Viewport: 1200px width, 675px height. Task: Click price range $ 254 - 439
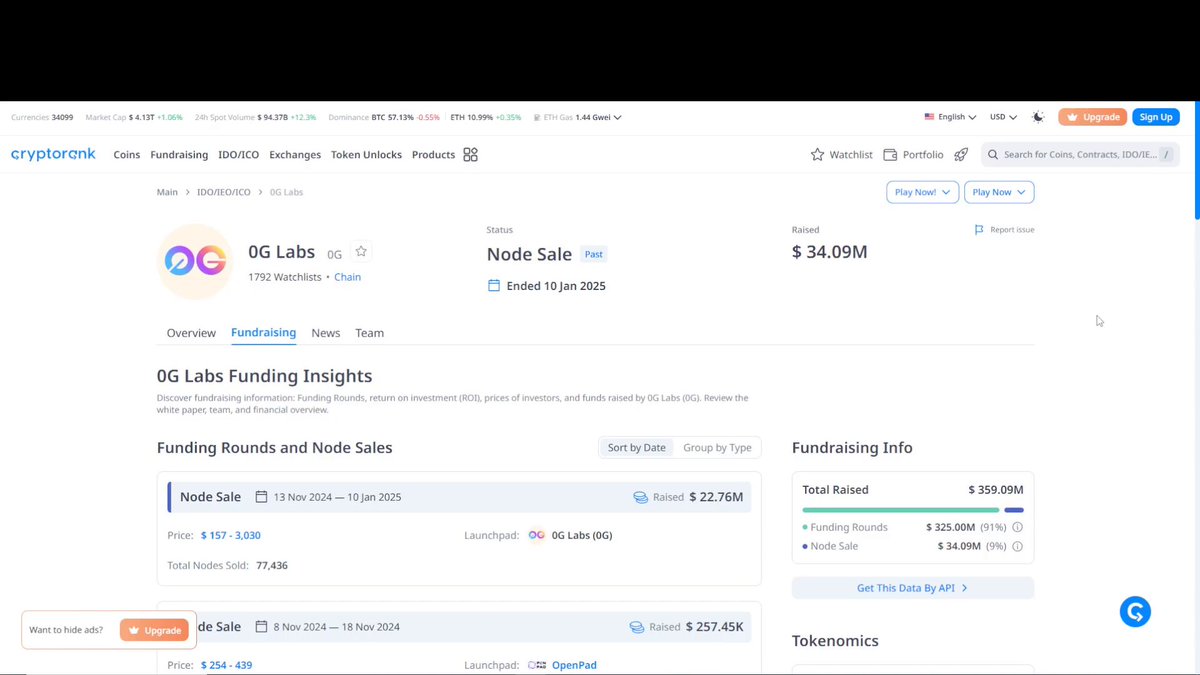tap(226, 665)
